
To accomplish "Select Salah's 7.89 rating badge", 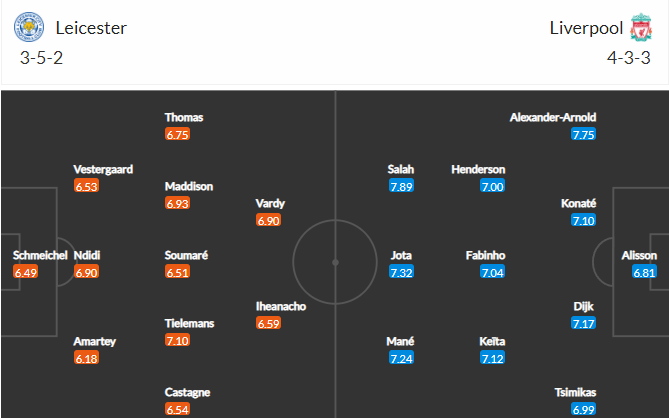I will pos(401,186).
